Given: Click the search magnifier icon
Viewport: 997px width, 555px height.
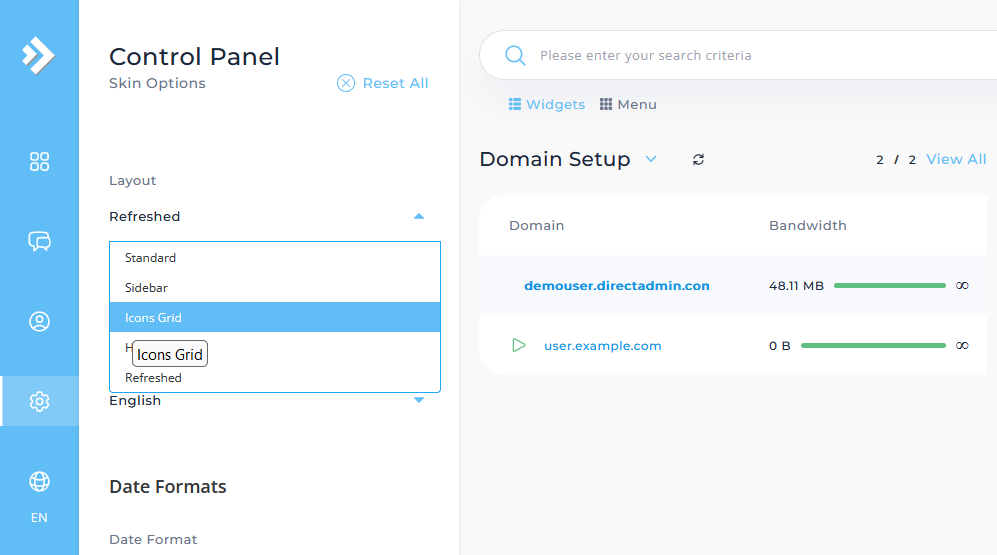Looking at the screenshot, I should [x=515, y=56].
